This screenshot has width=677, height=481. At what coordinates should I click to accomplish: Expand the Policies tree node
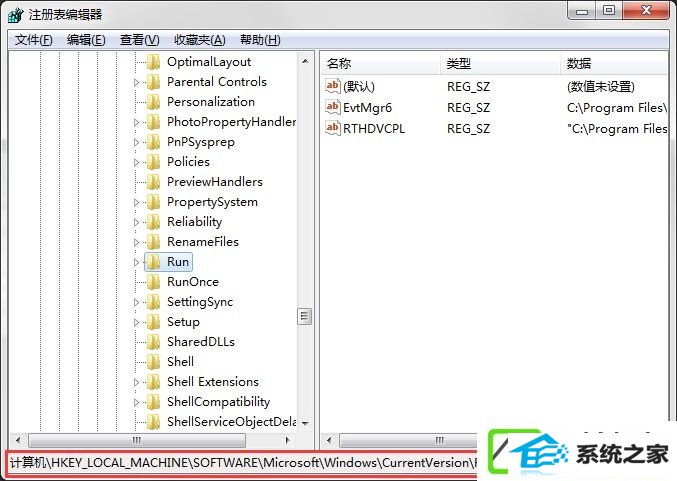136,162
